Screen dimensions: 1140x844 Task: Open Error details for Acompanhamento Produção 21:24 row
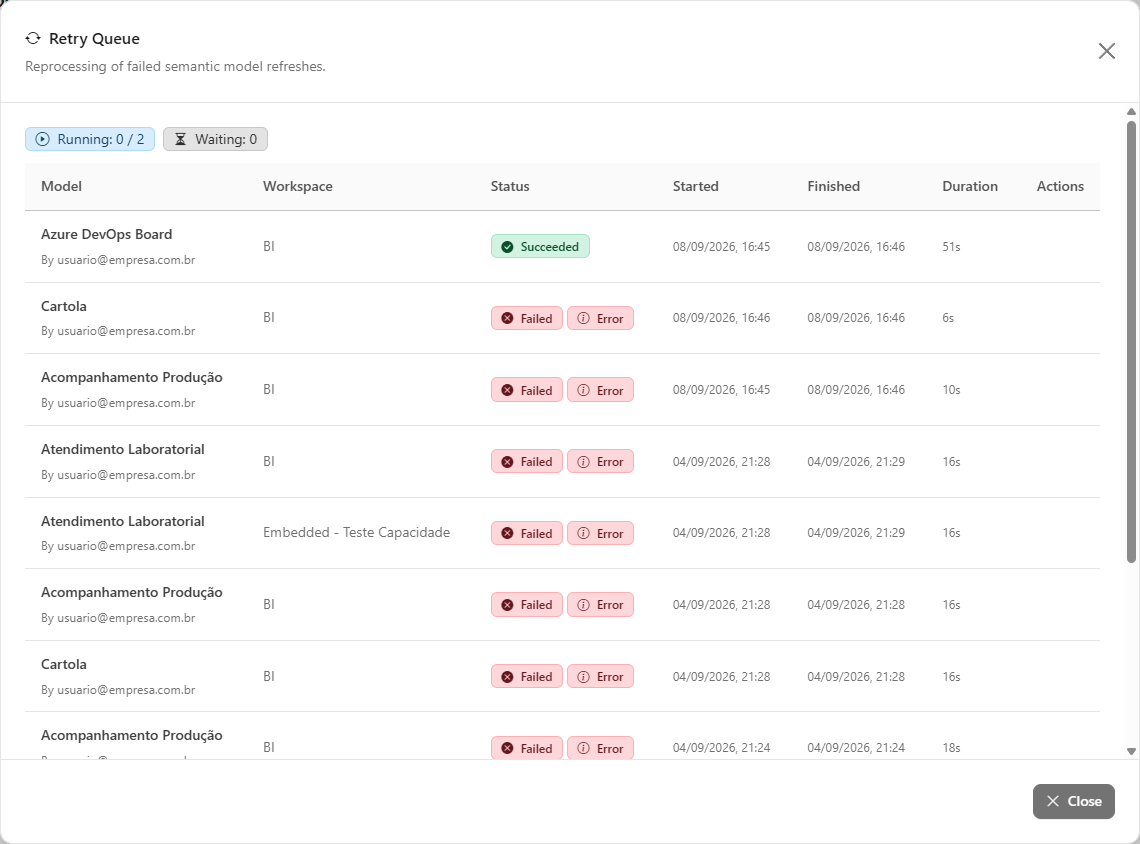[601, 748]
